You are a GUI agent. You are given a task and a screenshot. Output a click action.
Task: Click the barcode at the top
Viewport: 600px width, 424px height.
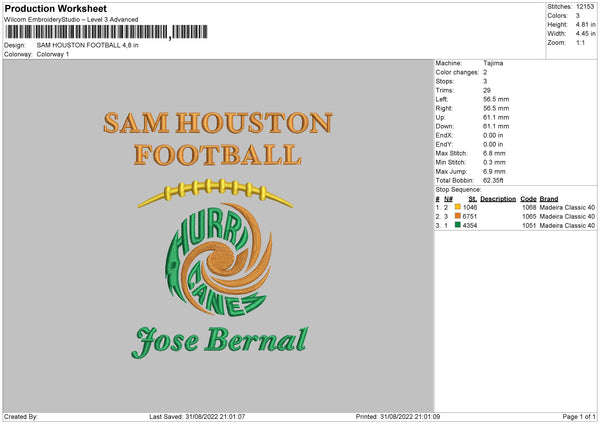coord(106,32)
